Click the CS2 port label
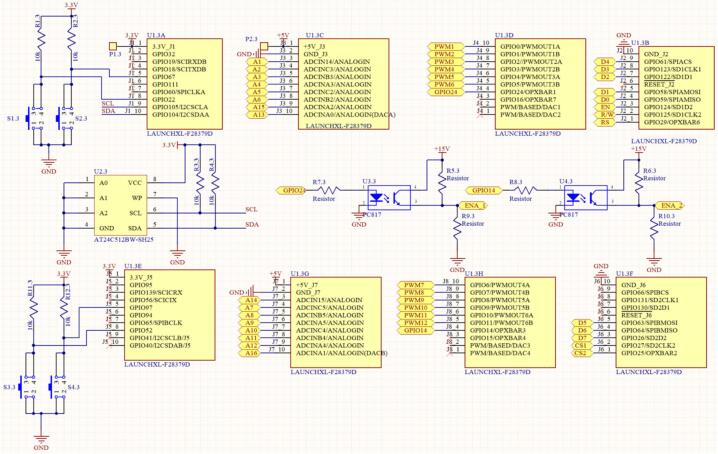The width and height of the screenshot is (718, 454). pyautogui.click(x=582, y=353)
